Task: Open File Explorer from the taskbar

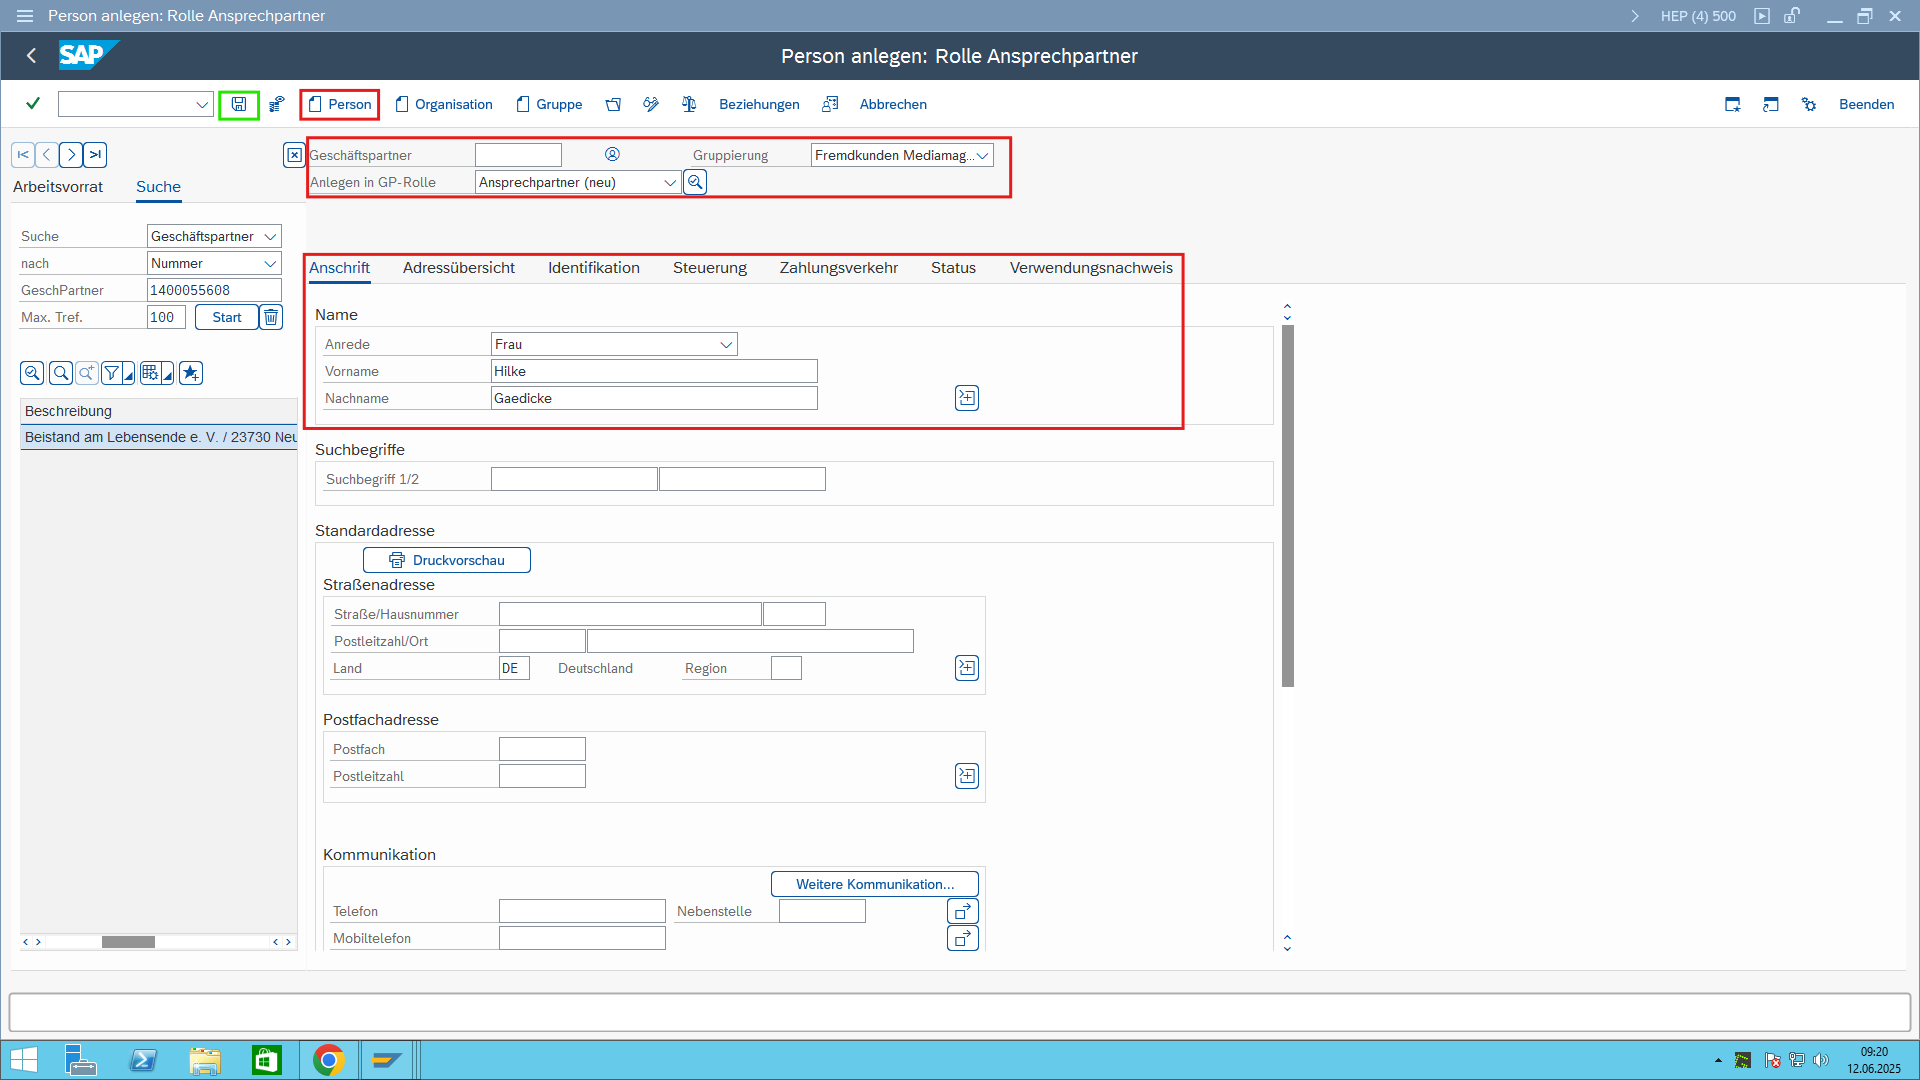Action: (205, 1060)
